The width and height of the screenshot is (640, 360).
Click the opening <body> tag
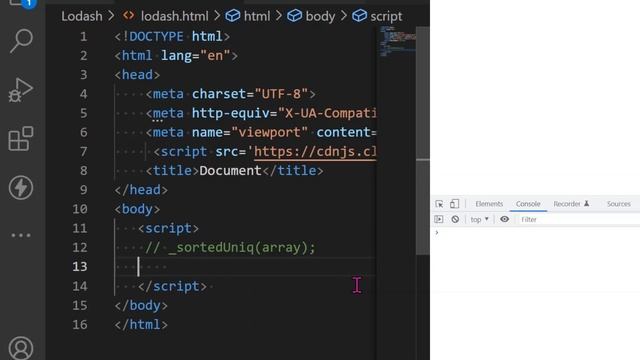137,209
